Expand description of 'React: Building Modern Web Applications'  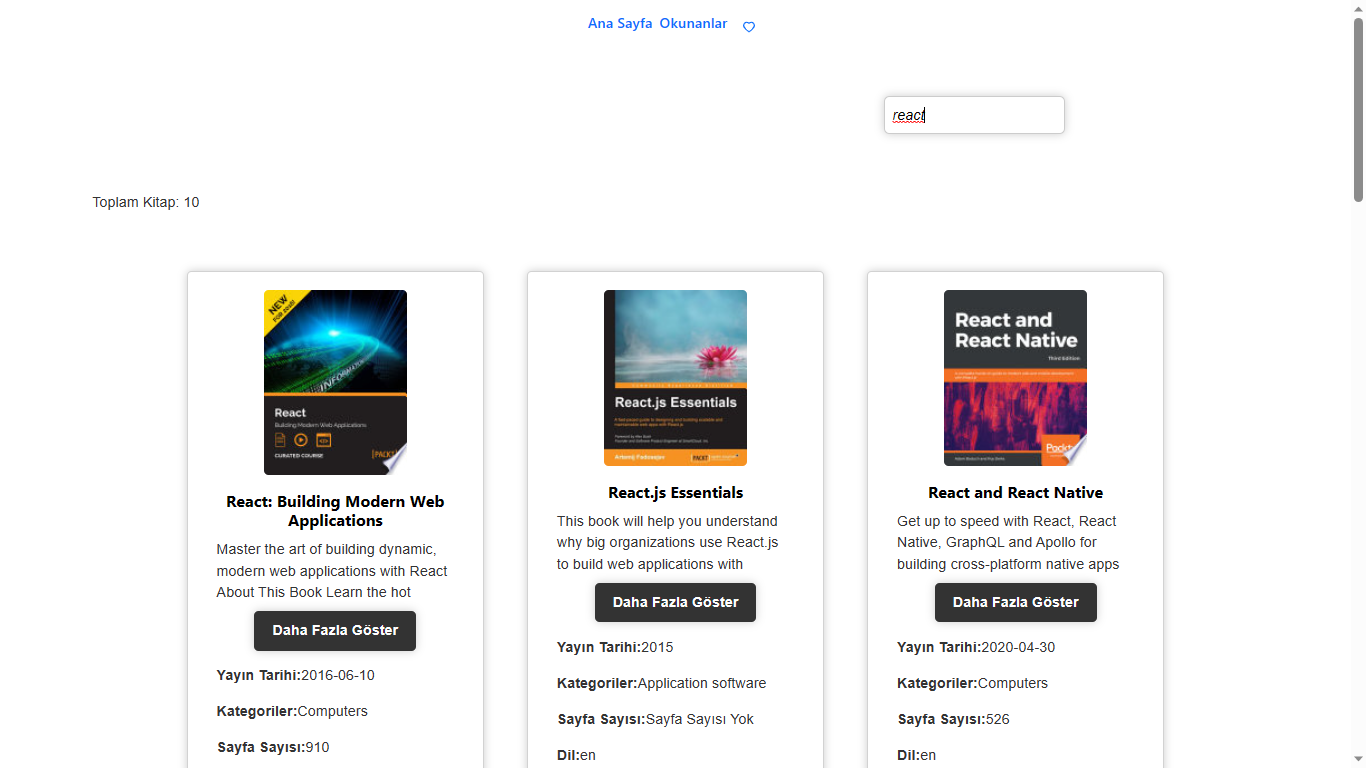point(334,631)
